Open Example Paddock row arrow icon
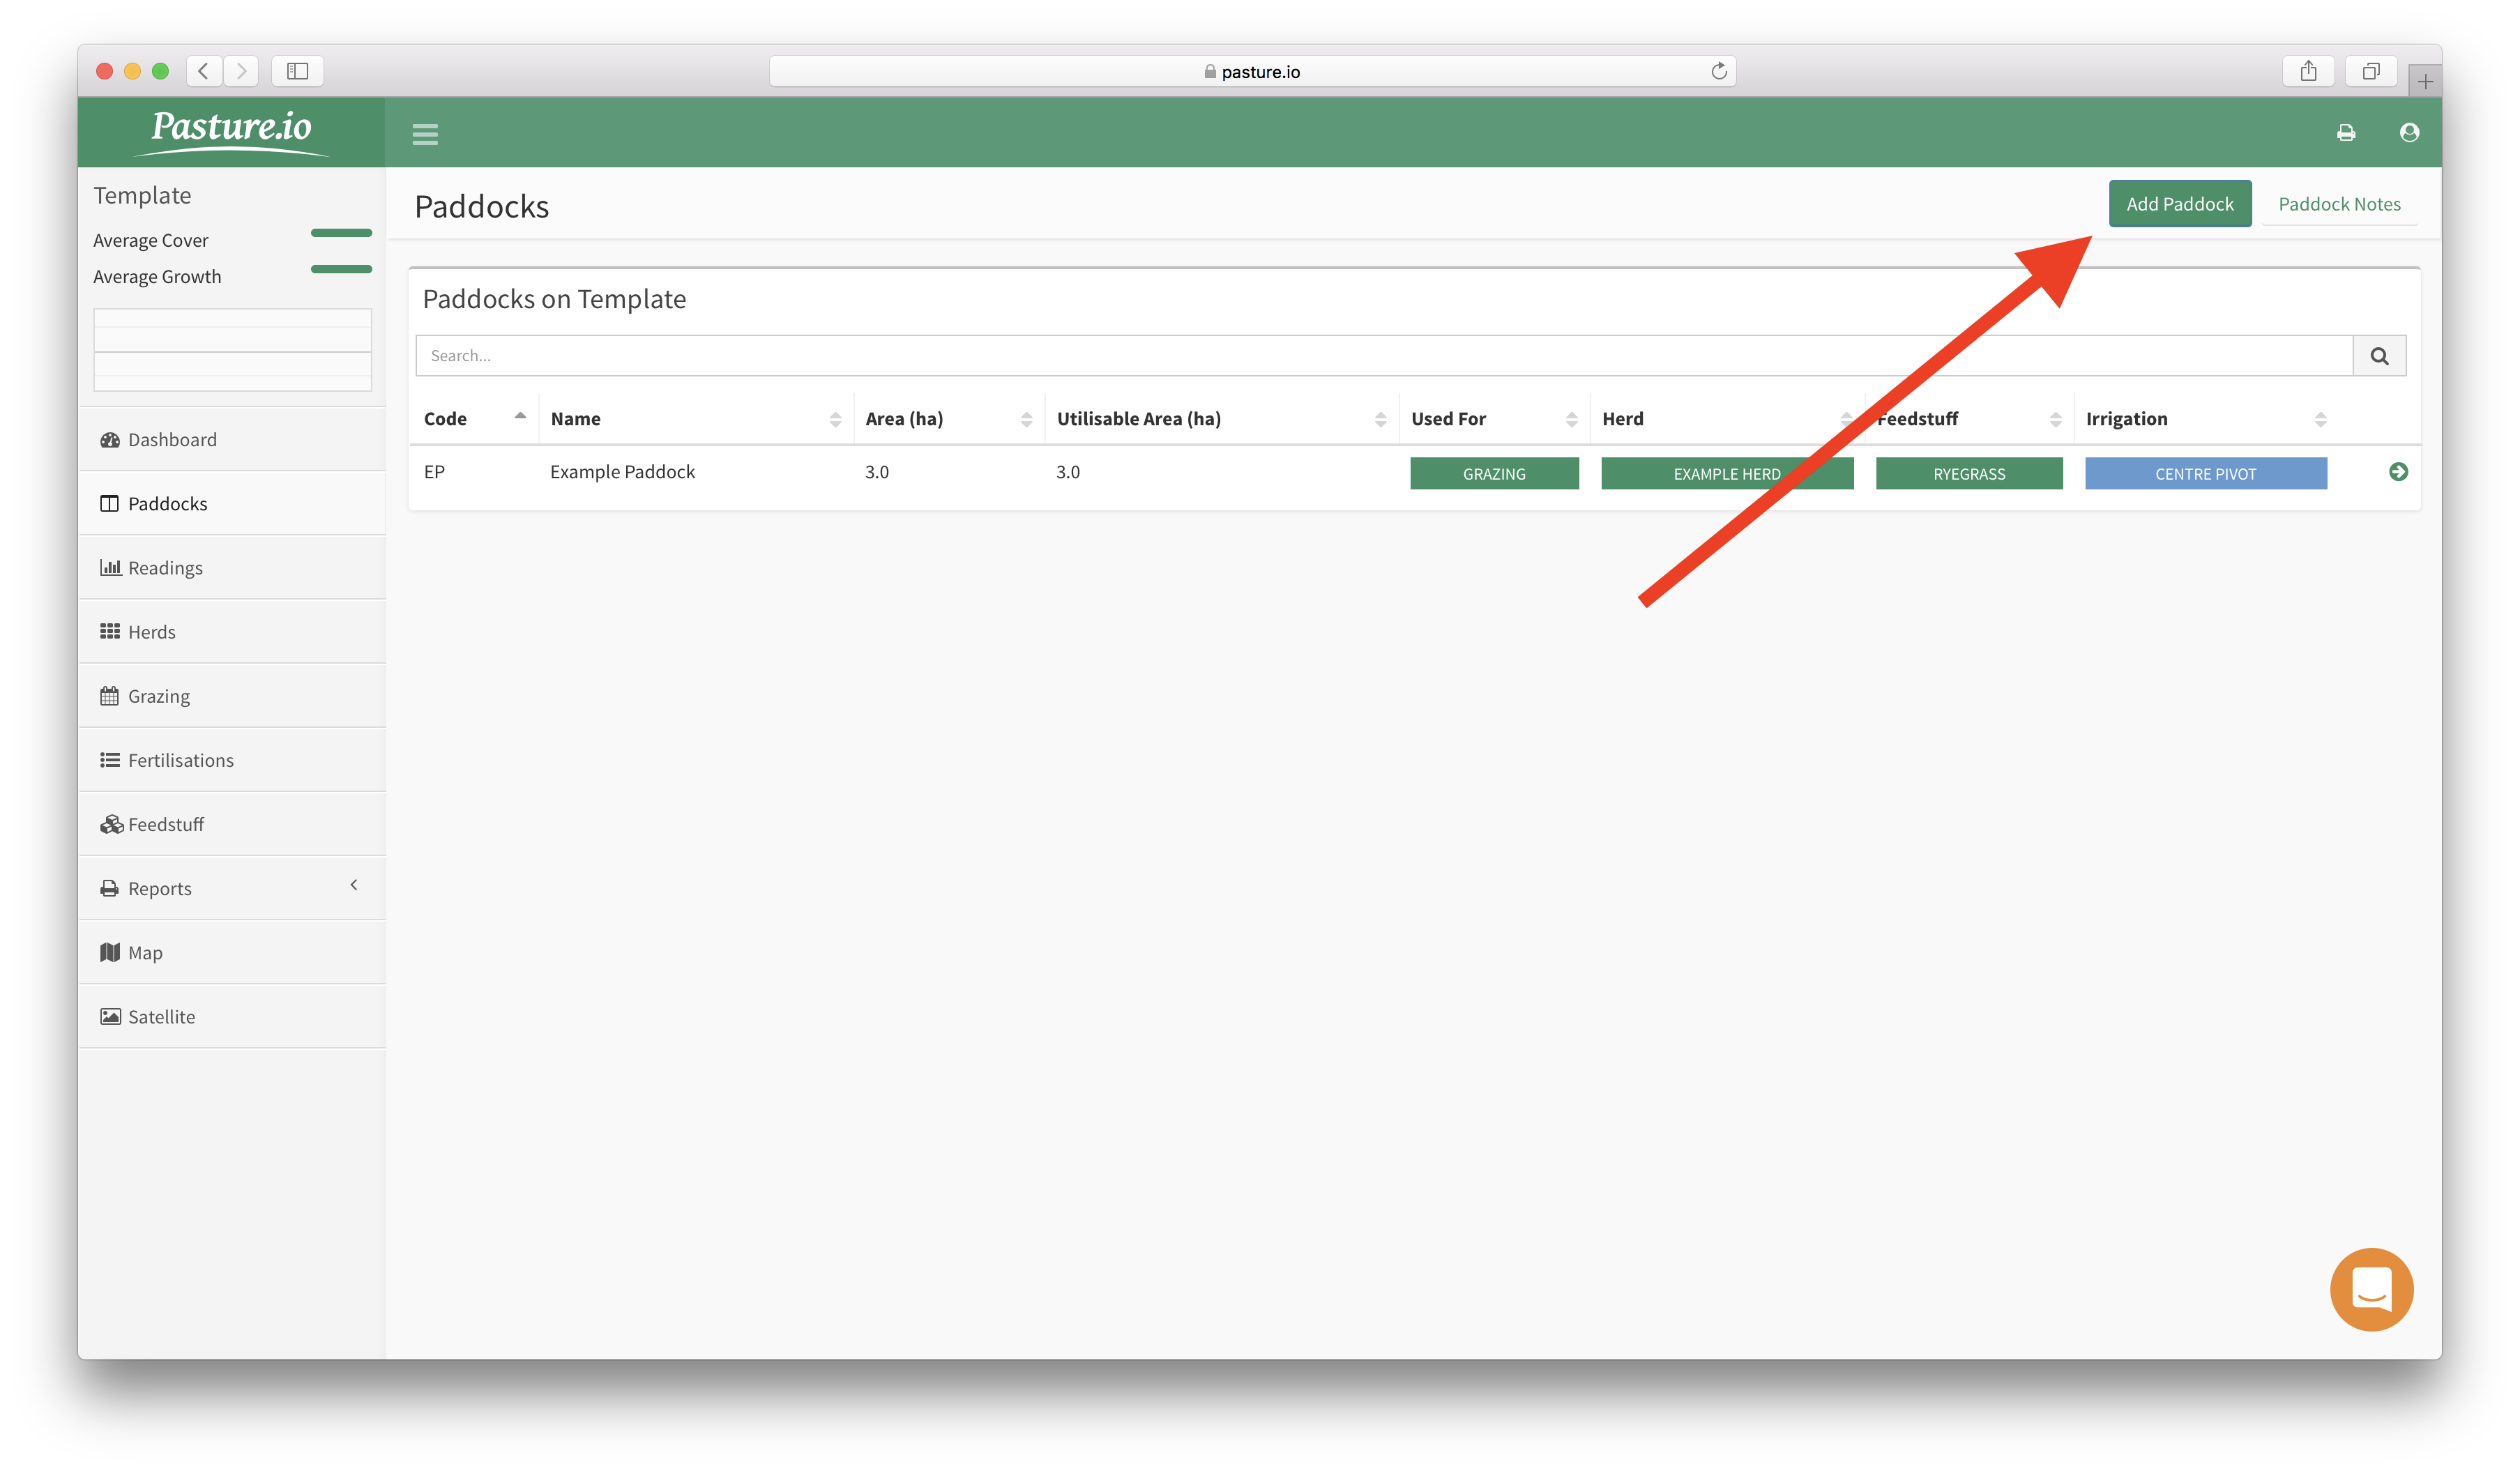 coord(2398,472)
